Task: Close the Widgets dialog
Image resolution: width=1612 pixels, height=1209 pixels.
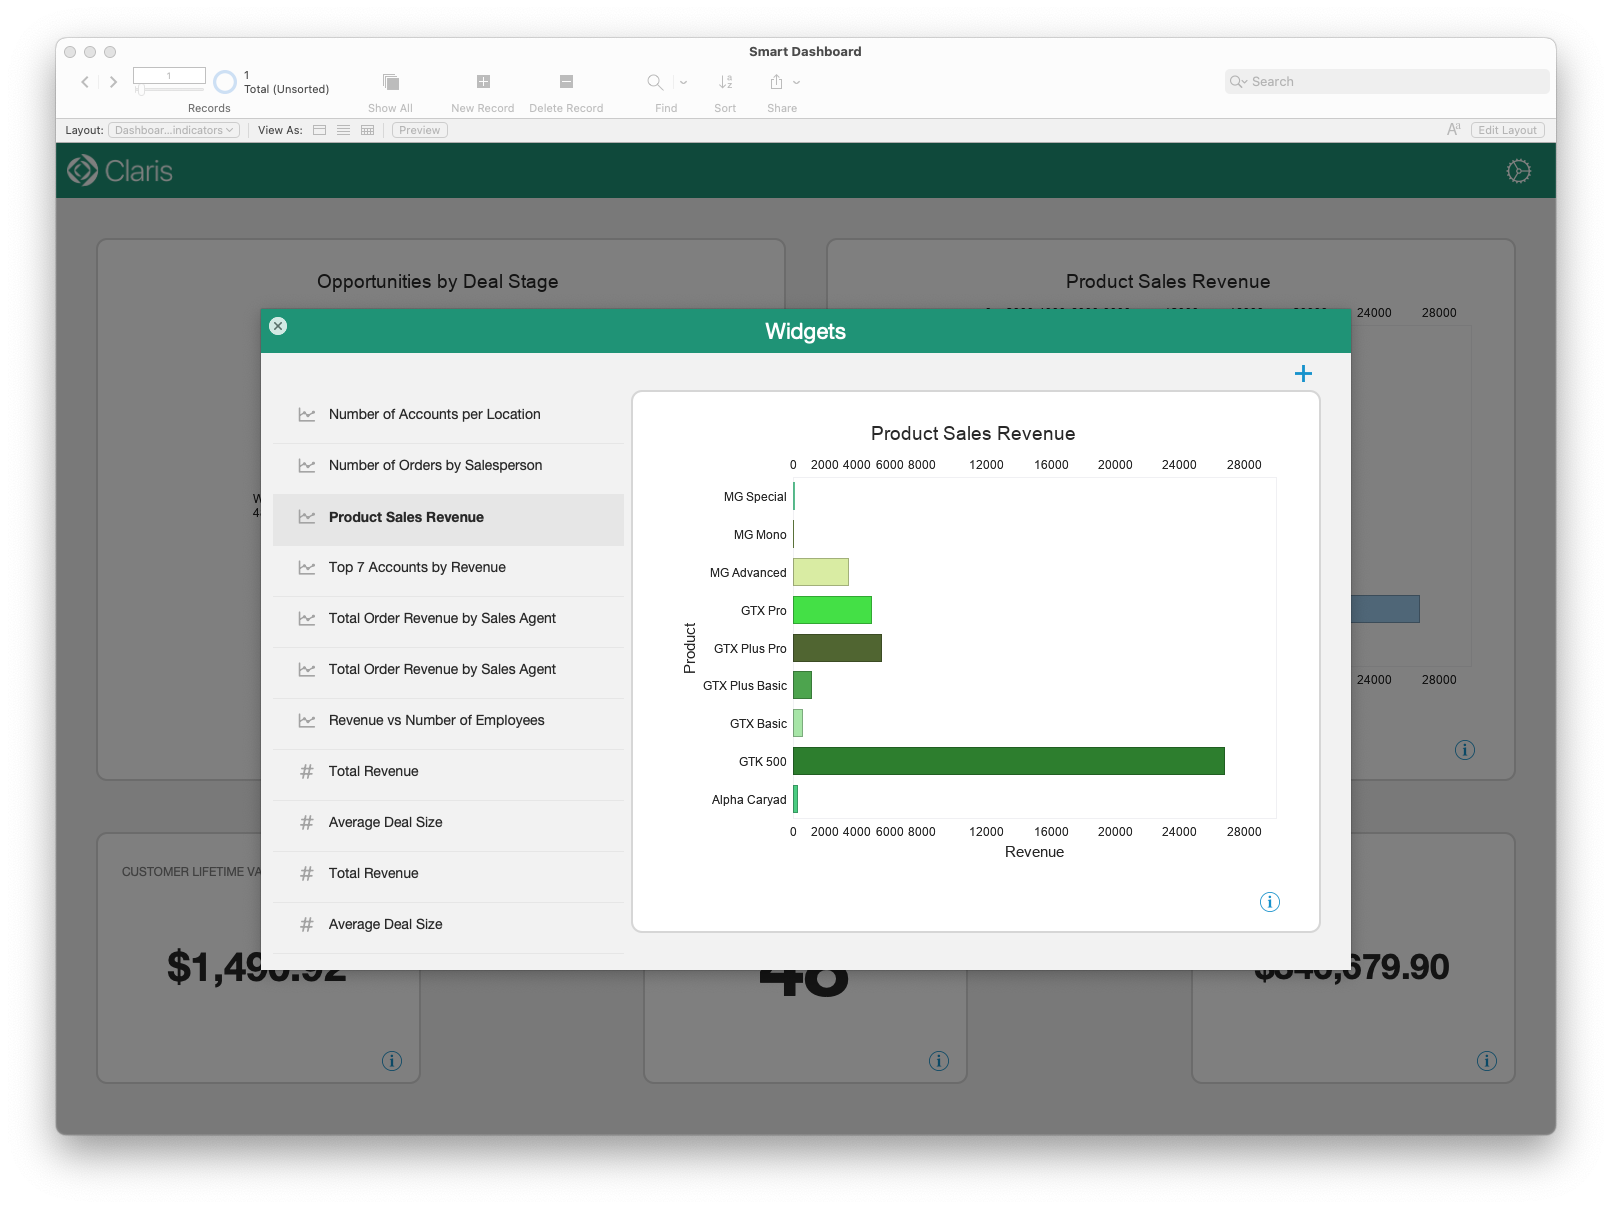Action: [278, 326]
